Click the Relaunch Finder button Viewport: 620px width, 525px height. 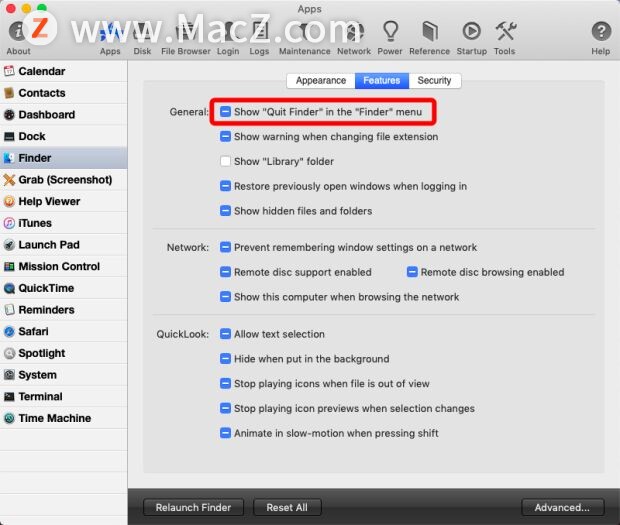[x=193, y=507]
